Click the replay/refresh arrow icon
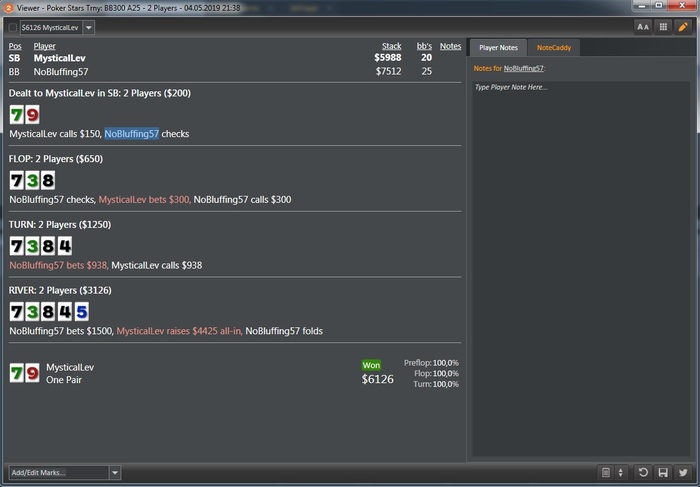The height and width of the screenshot is (487, 700). [x=643, y=472]
